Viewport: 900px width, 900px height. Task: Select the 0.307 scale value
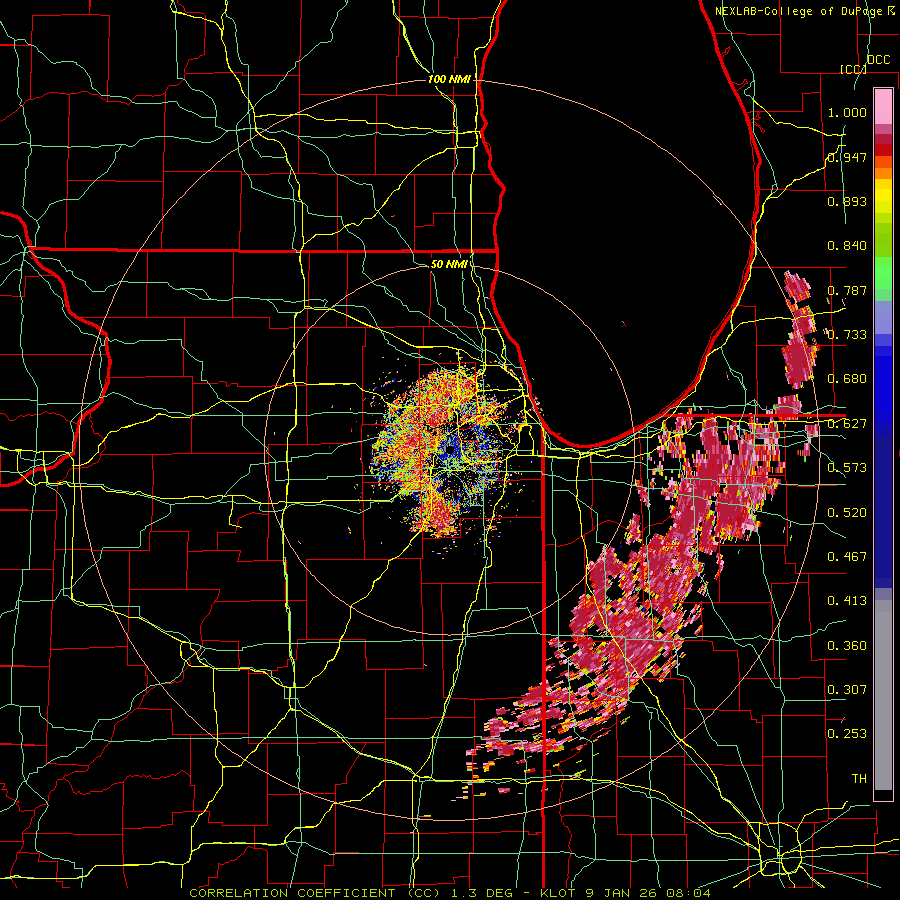(847, 690)
